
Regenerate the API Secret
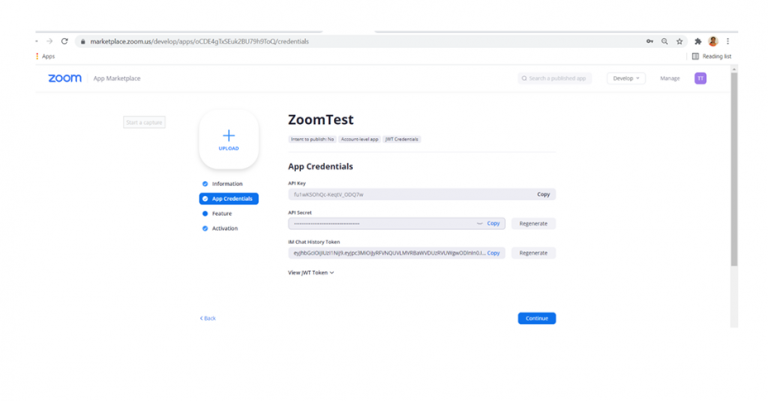coord(533,224)
